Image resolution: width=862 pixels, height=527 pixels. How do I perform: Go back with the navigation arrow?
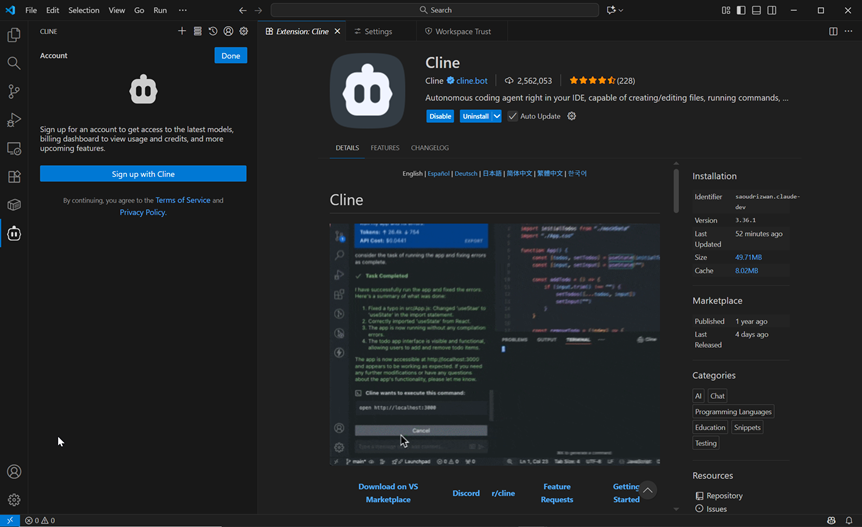coord(242,10)
